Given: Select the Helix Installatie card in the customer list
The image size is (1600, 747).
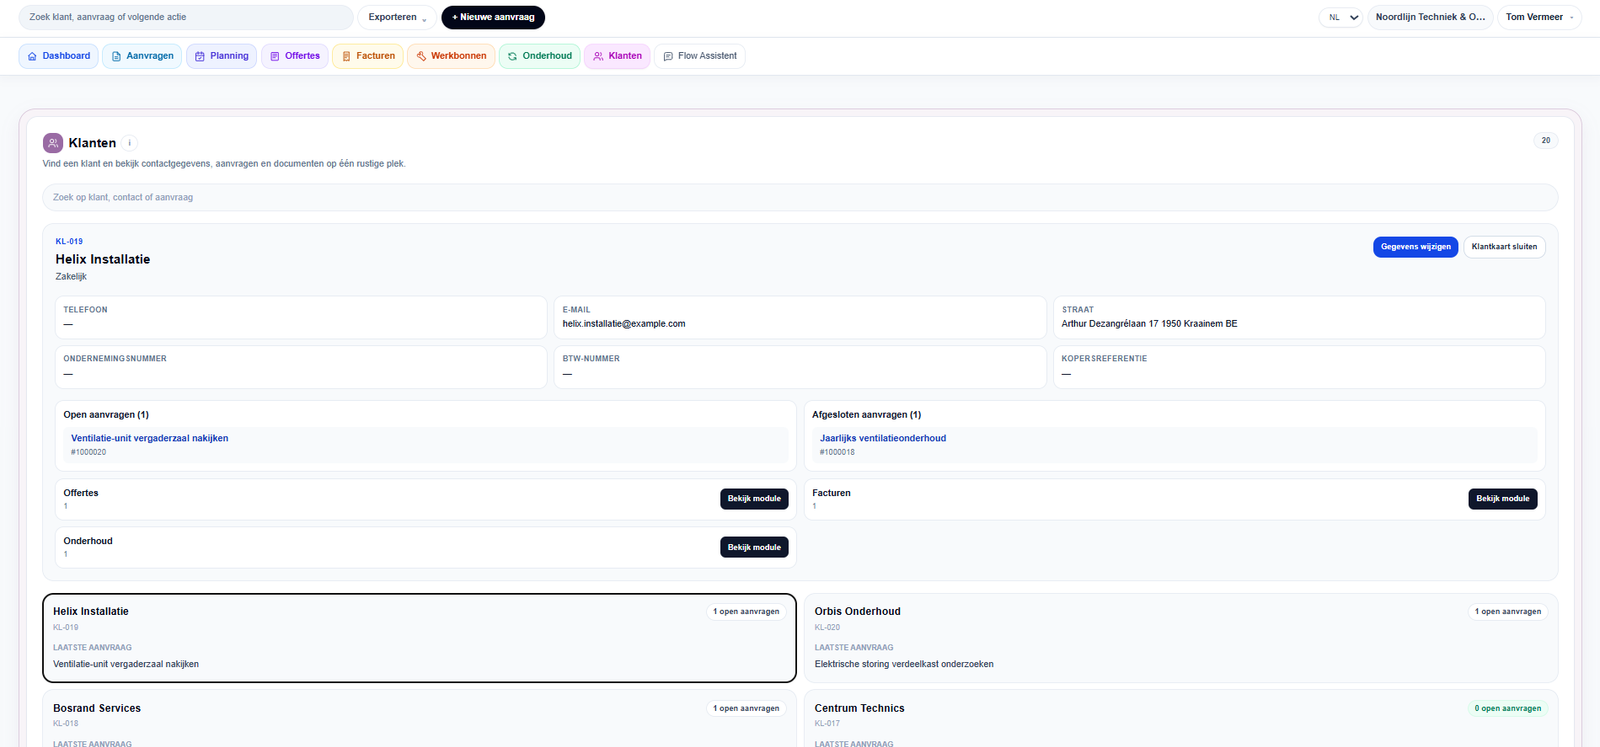Looking at the screenshot, I should [419, 638].
